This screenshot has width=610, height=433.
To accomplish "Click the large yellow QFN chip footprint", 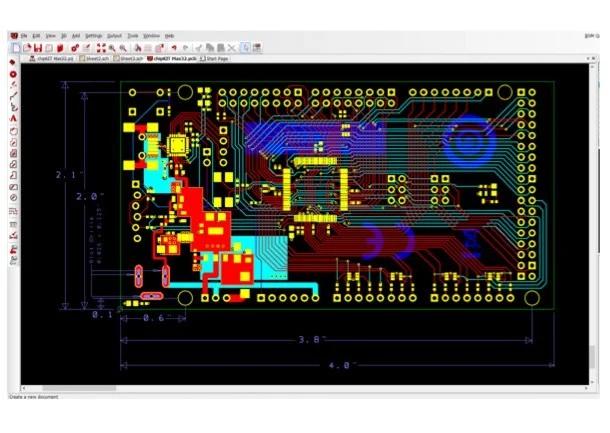I will [177, 146].
